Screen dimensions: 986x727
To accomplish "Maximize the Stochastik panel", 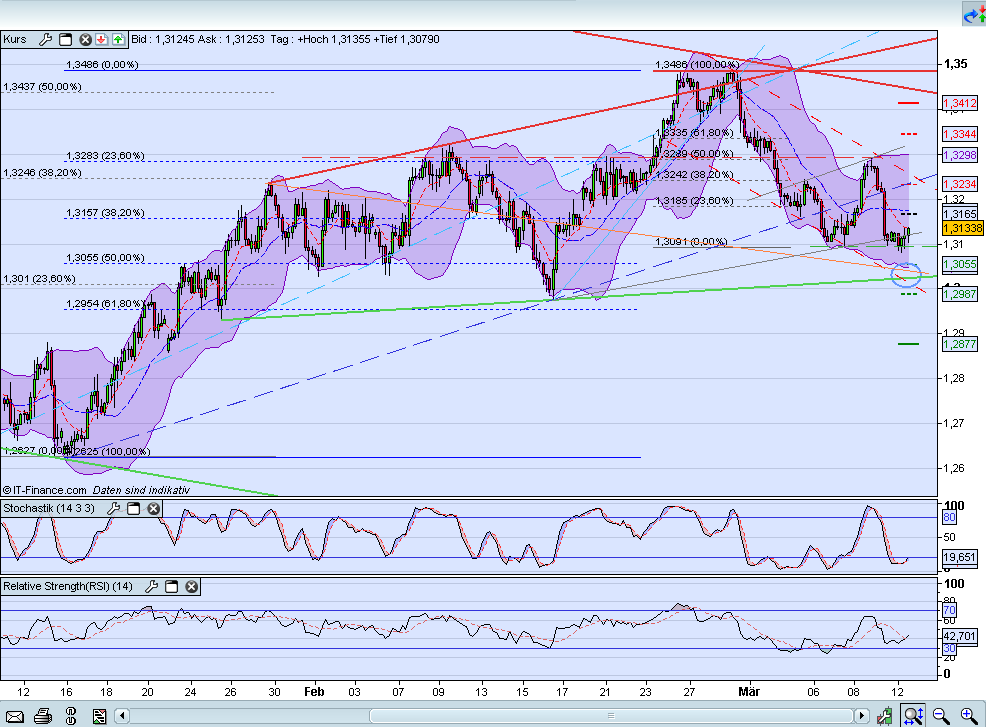I will tap(133, 508).
